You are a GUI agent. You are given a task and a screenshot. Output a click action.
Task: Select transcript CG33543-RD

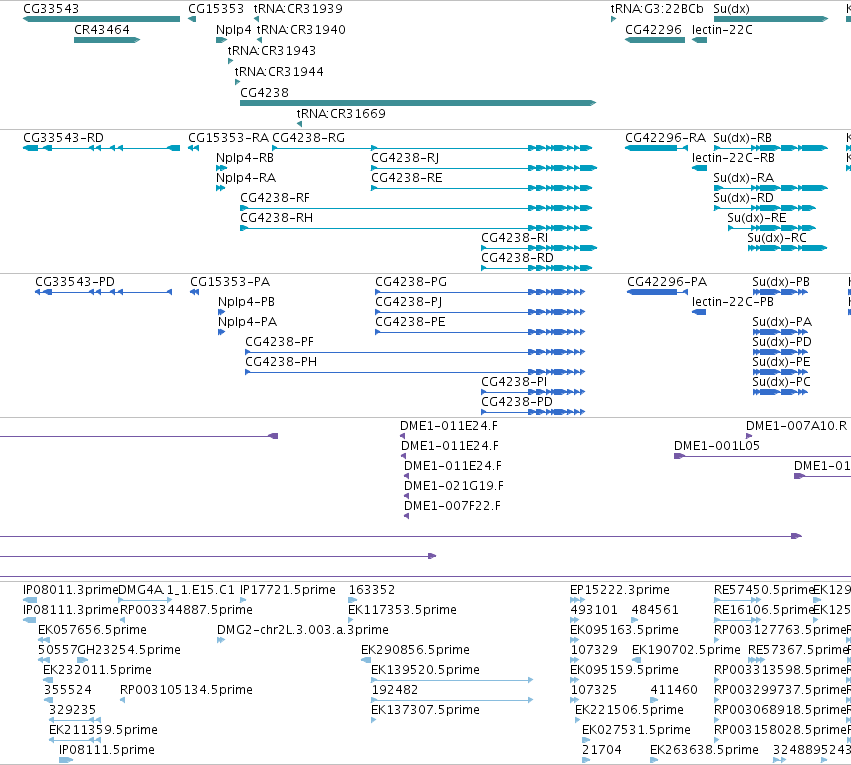[x=63, y=138]
